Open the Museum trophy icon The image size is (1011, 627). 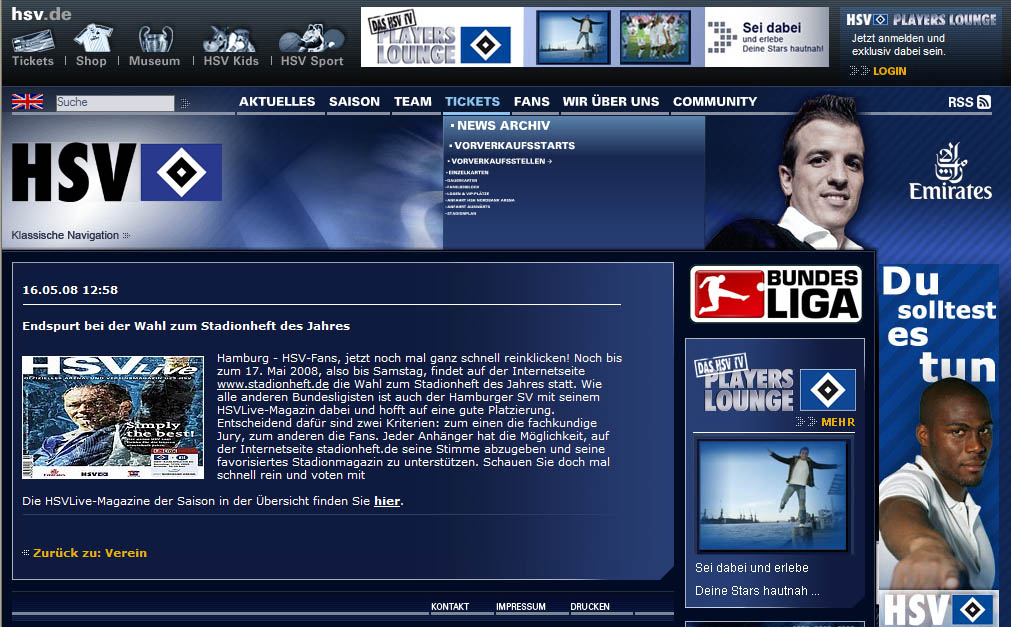click(x=154, y=40)
